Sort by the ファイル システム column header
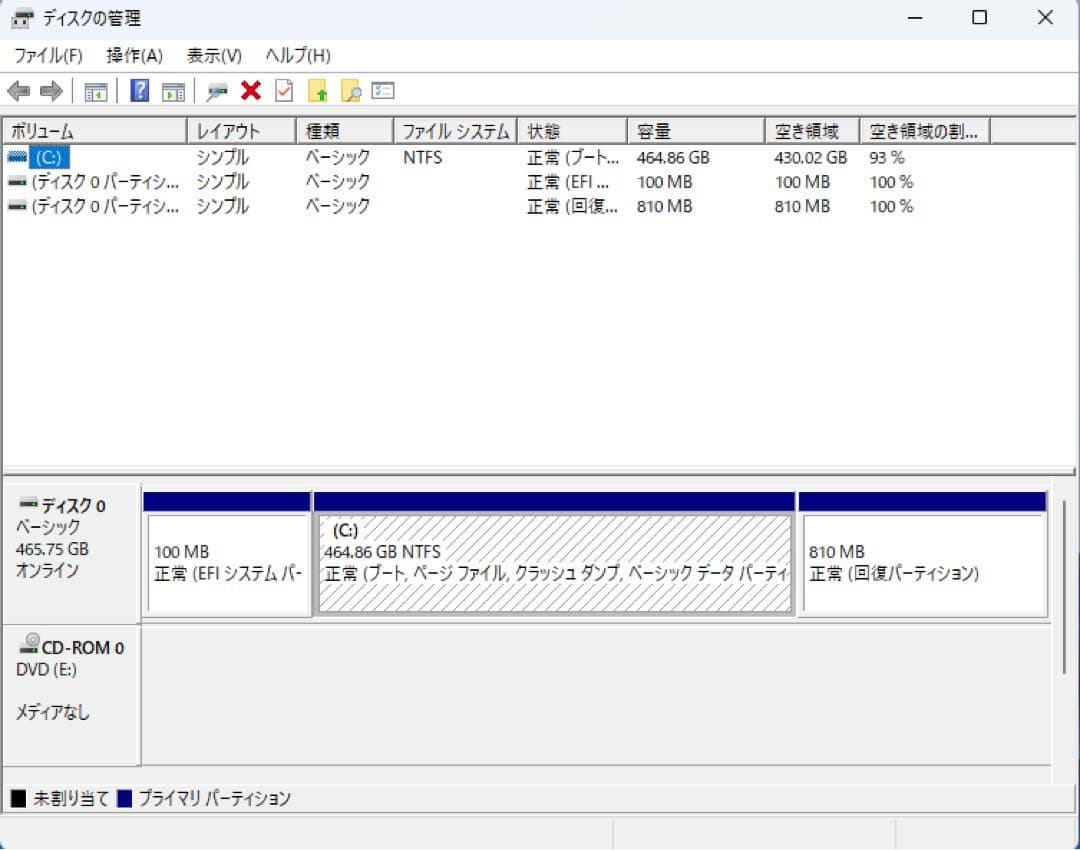Screen dimensions: 1080x850 pos(455,130)
